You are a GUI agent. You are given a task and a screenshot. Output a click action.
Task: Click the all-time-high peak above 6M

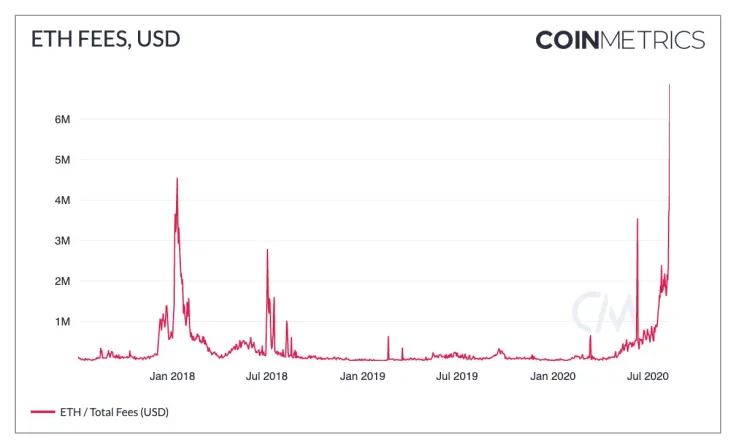pyautogui.click(x=669, y=86)
